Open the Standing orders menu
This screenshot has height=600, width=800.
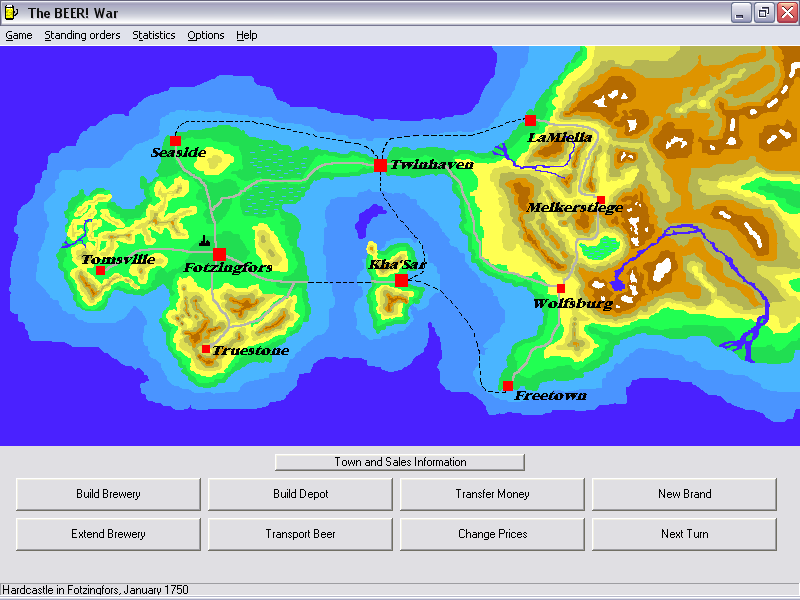point(82,35)
